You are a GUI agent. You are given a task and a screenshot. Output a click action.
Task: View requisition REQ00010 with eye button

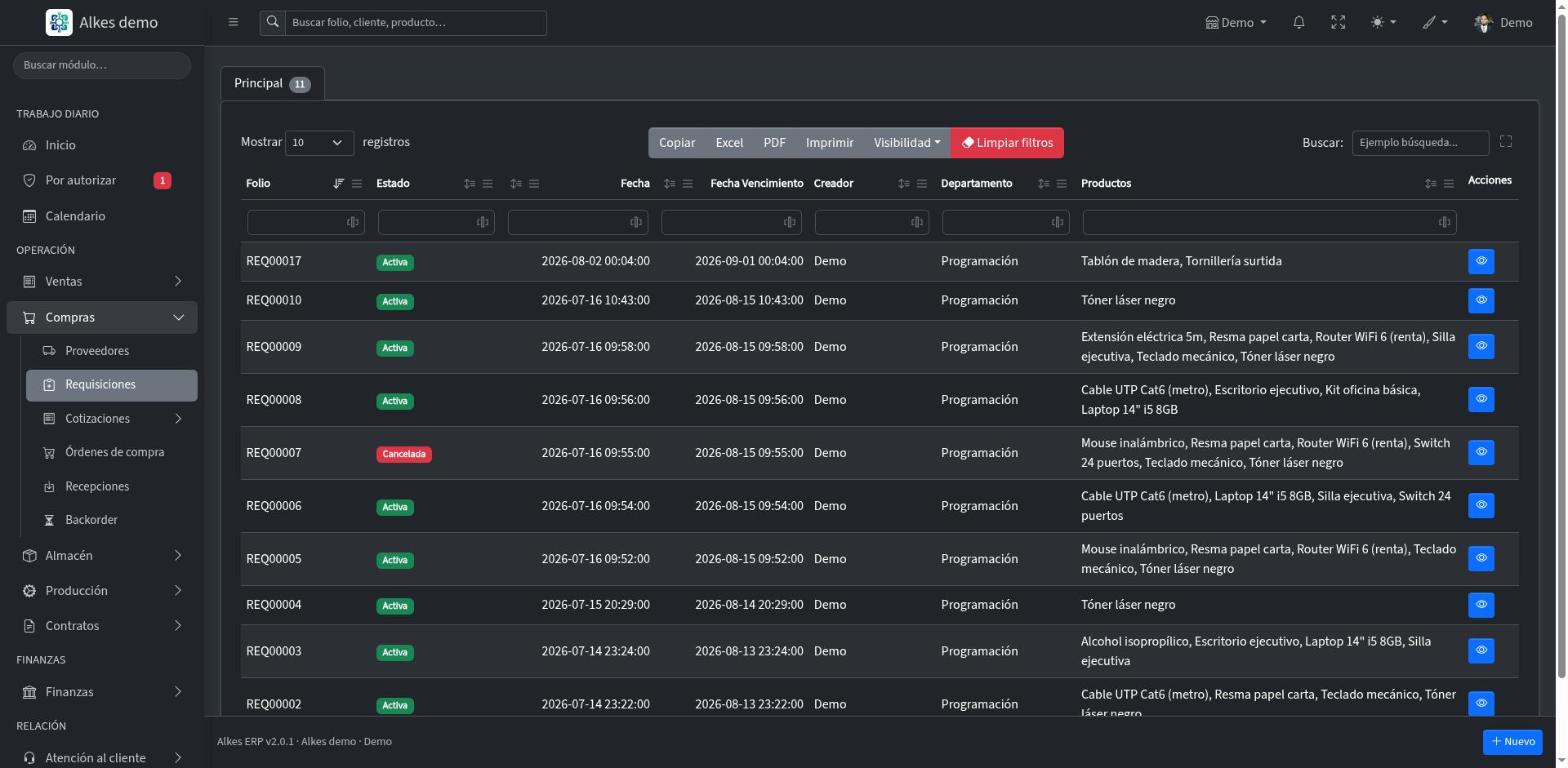[1481, 300]
